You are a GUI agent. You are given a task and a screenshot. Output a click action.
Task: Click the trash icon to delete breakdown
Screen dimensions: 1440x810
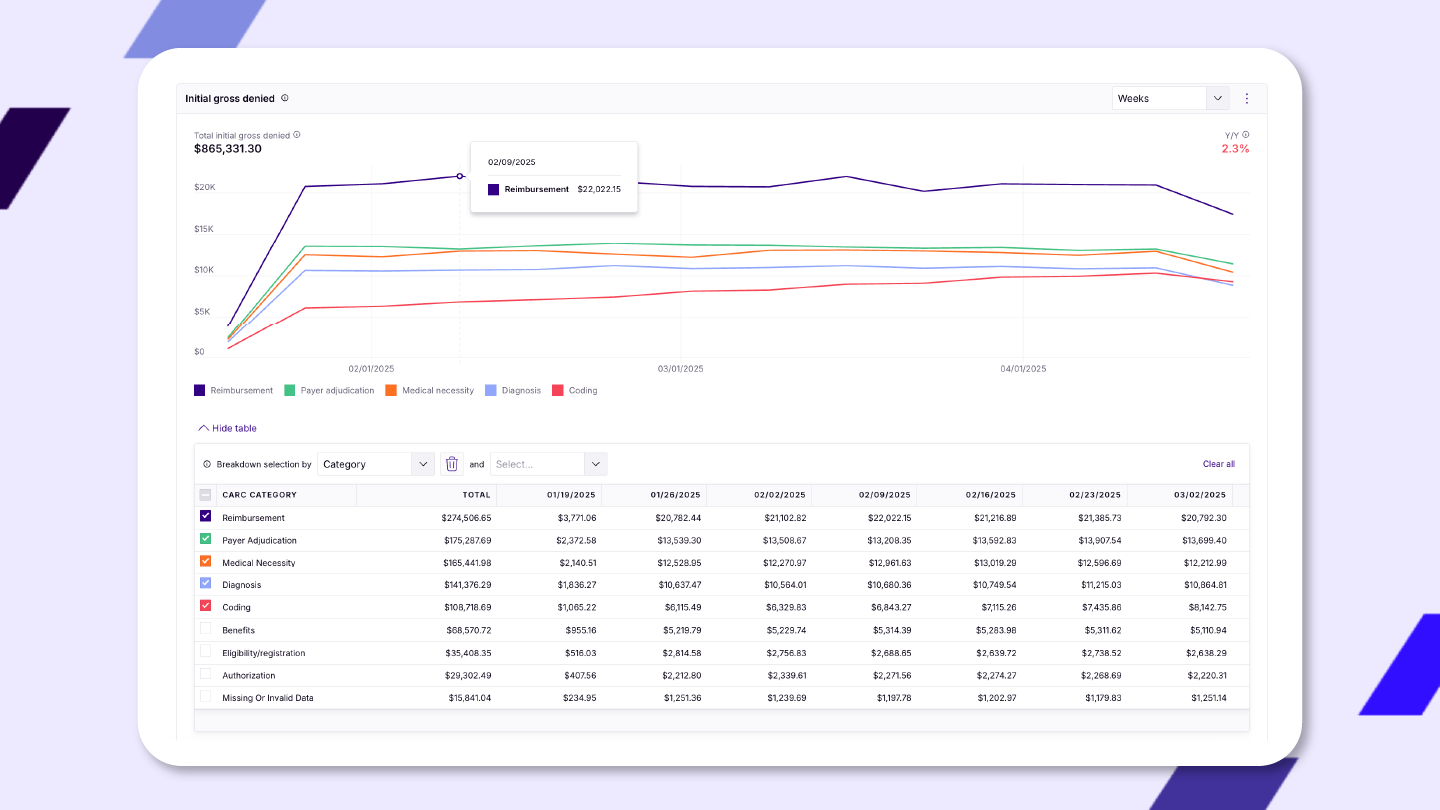452,464
